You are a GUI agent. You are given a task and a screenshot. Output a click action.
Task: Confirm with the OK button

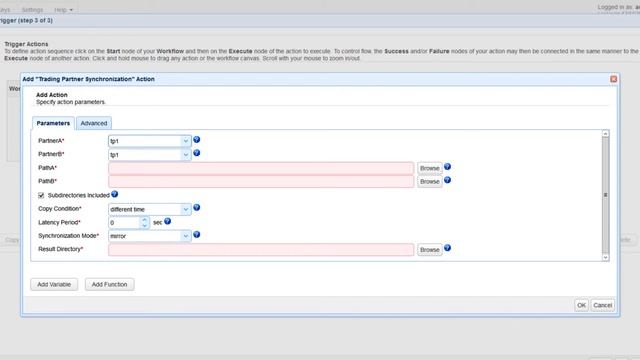click(x=581, y=305)
